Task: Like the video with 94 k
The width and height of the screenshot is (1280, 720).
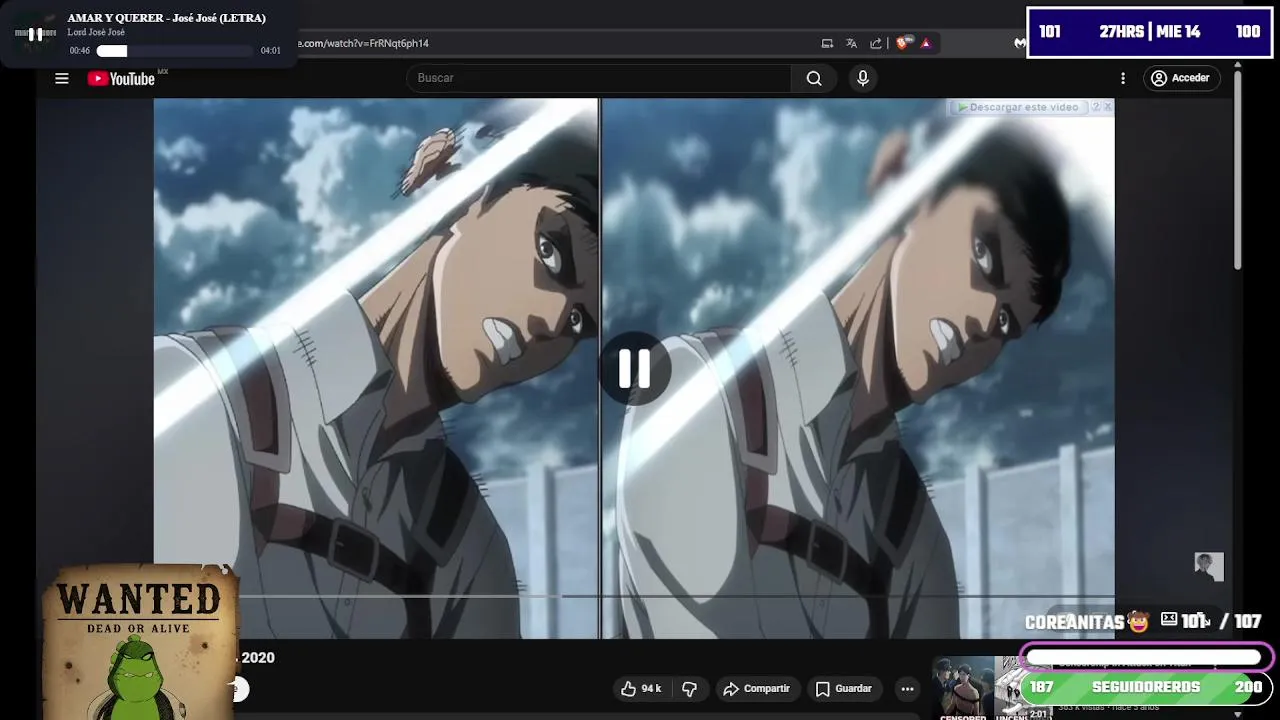Action: coord(641,688)
